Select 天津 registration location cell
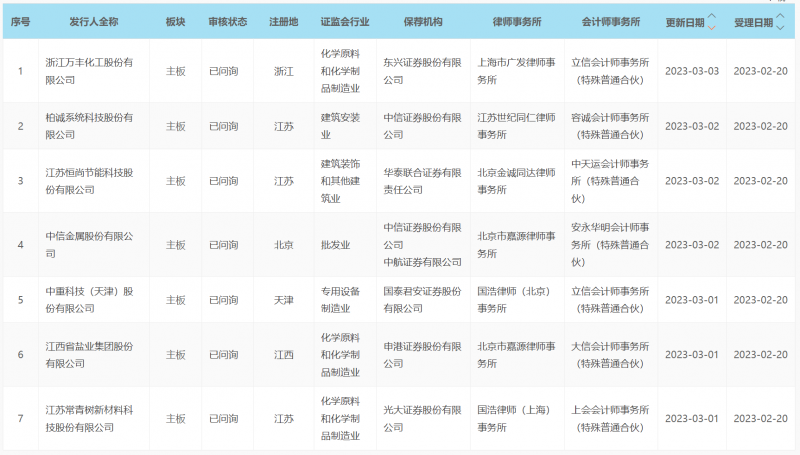Image resolution: width=800 pixels, height=455 pixels. (x=284, y=300)
